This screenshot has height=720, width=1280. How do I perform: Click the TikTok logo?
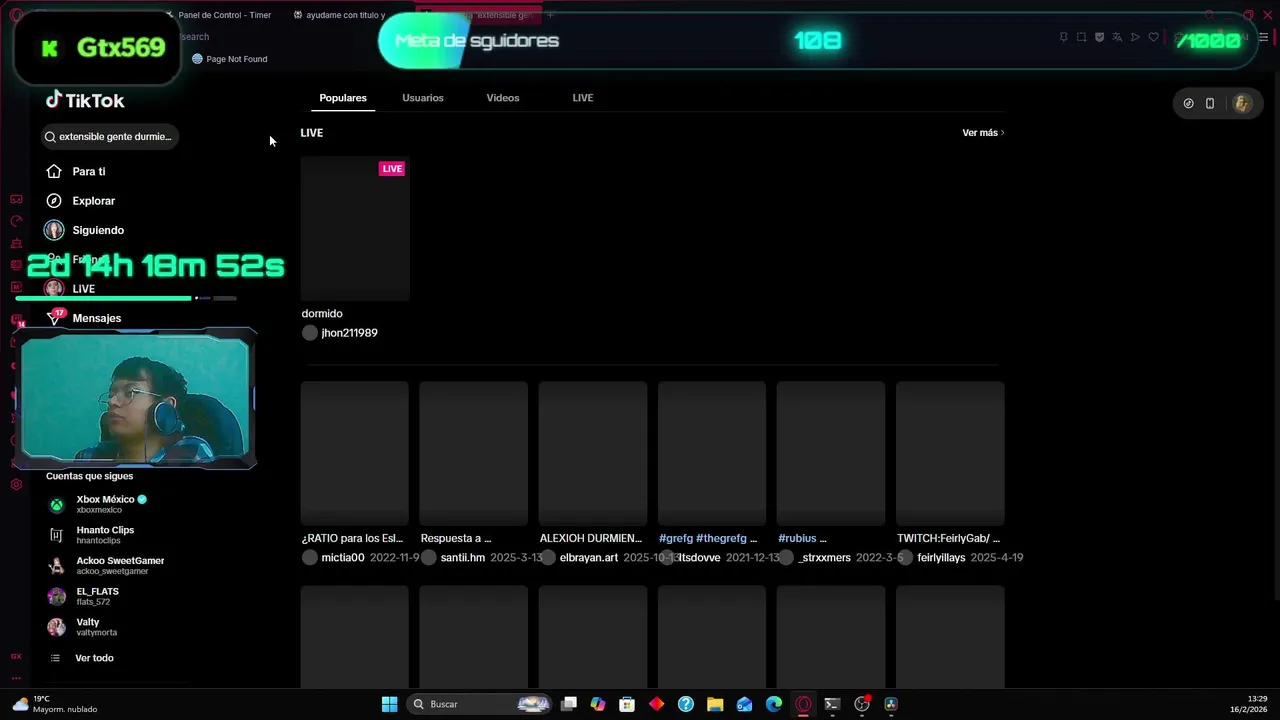(85, 100)
